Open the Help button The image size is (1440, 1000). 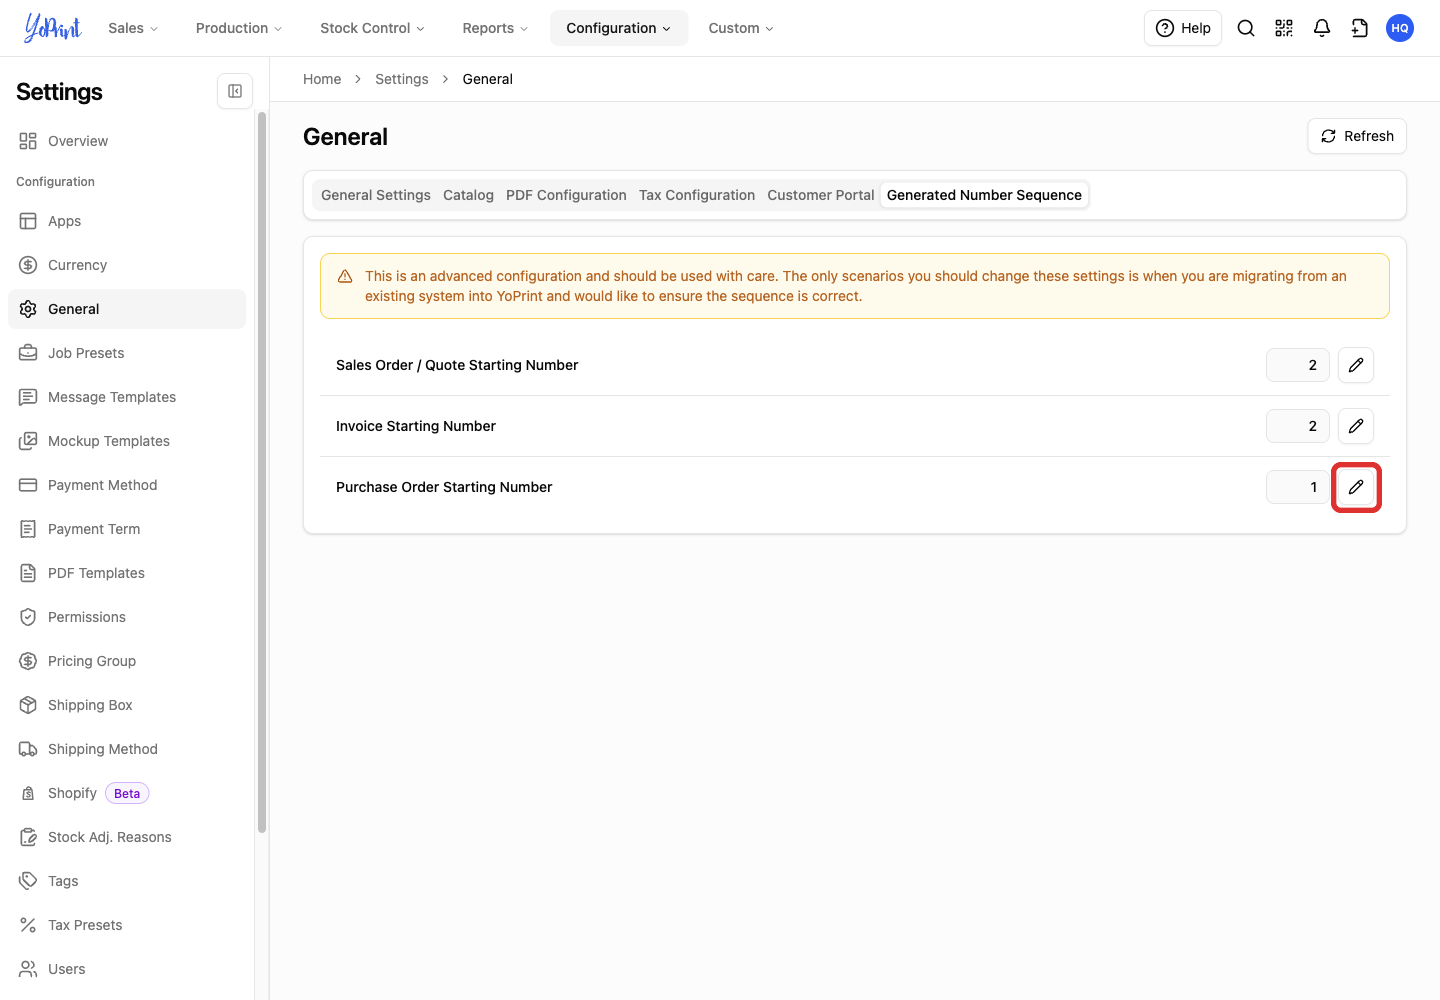click(1183, 28)
